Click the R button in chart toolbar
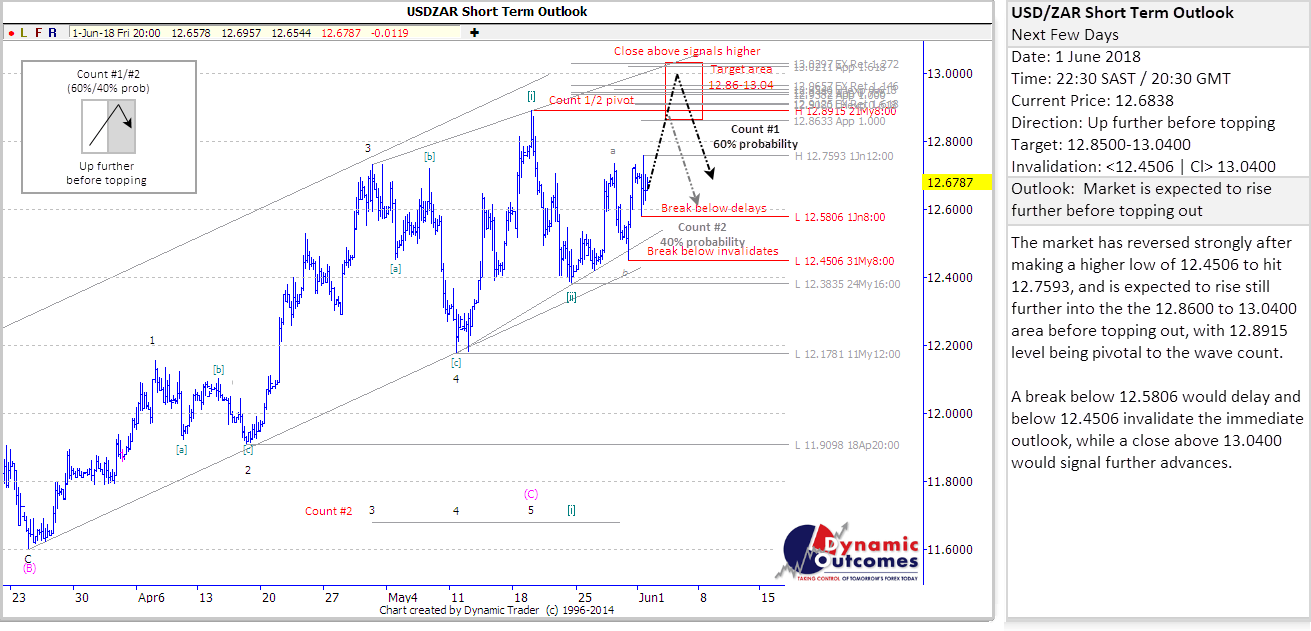The height and width of the screenshot is (631, 1311). pyautogui.click(x=53, y=33)
